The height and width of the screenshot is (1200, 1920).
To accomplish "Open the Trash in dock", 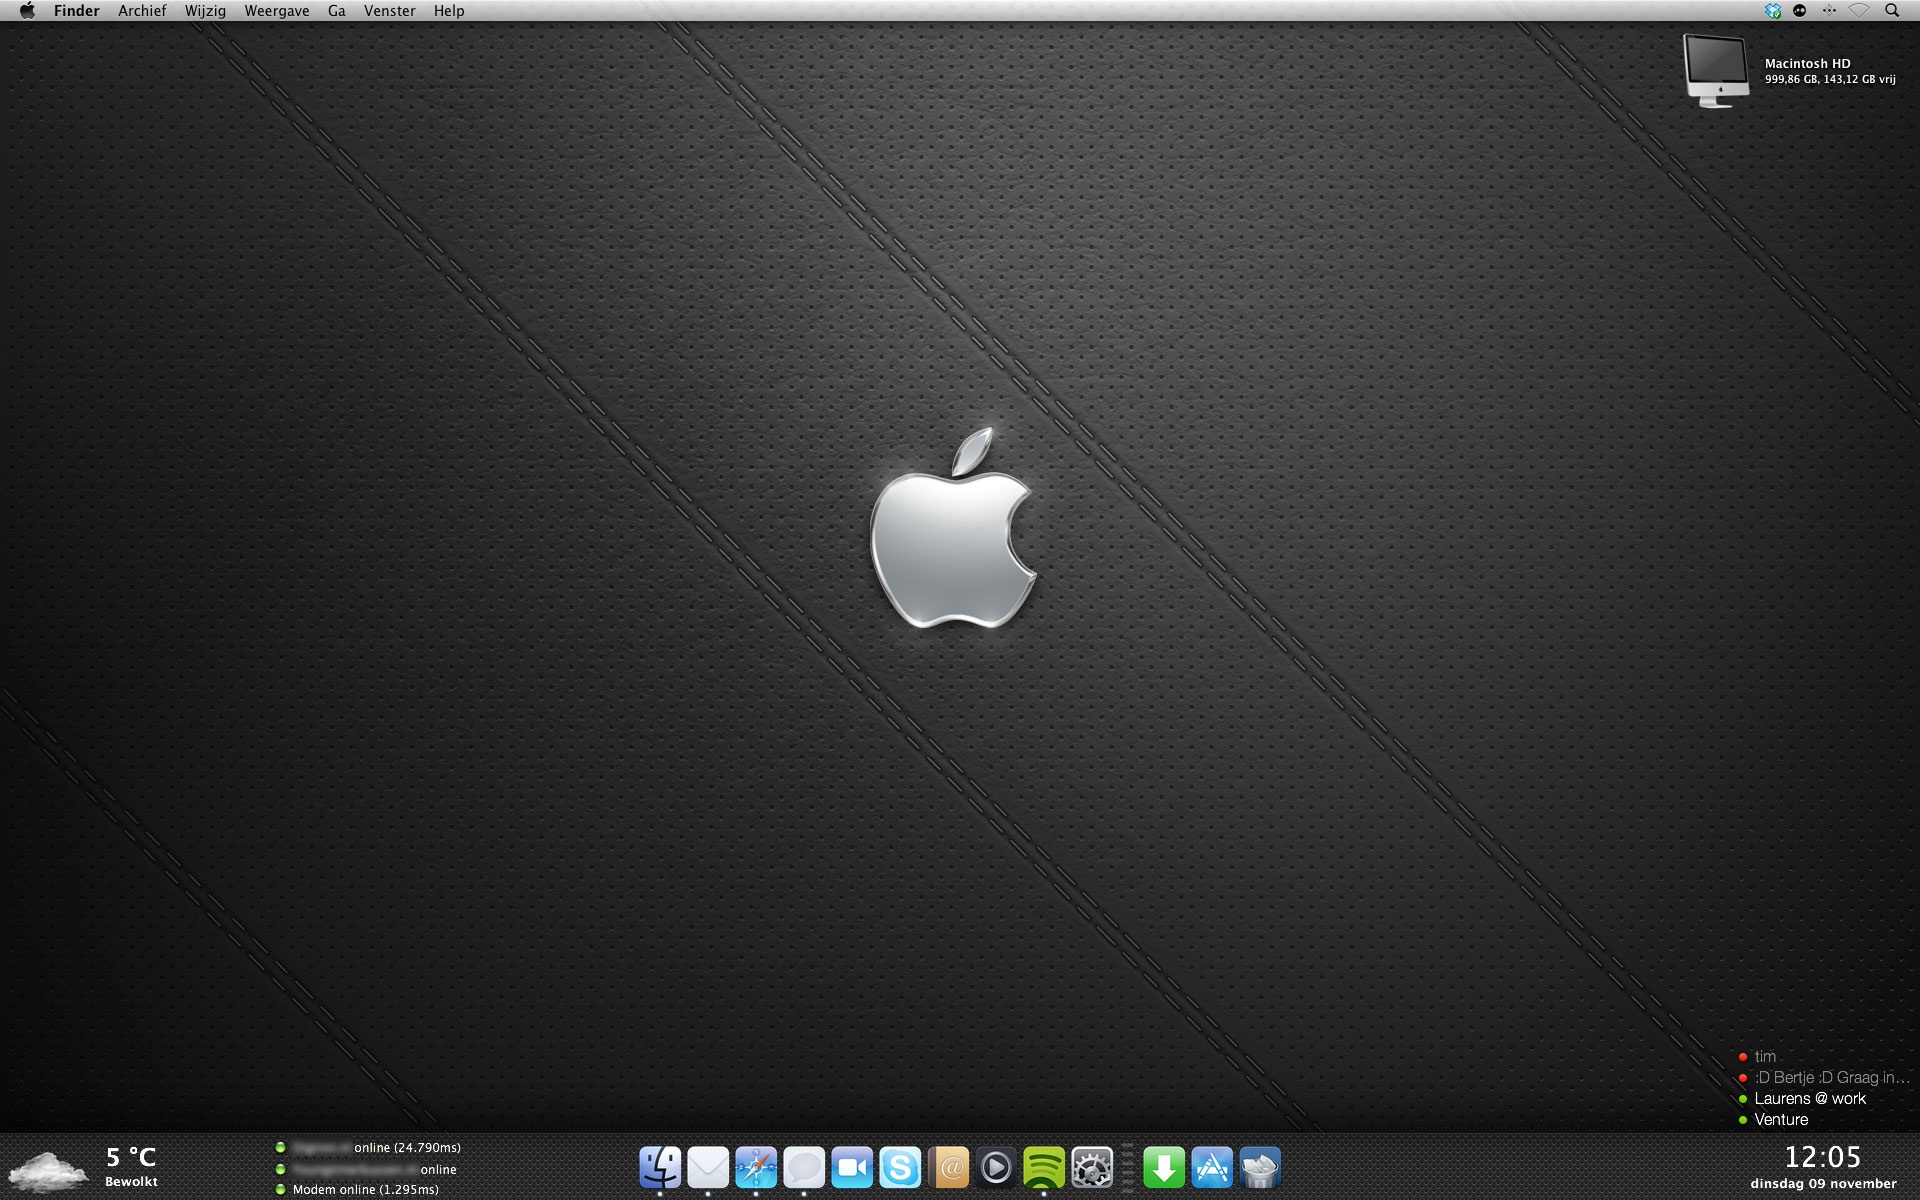I will pyautogui.click(x=1260, y=1167).
